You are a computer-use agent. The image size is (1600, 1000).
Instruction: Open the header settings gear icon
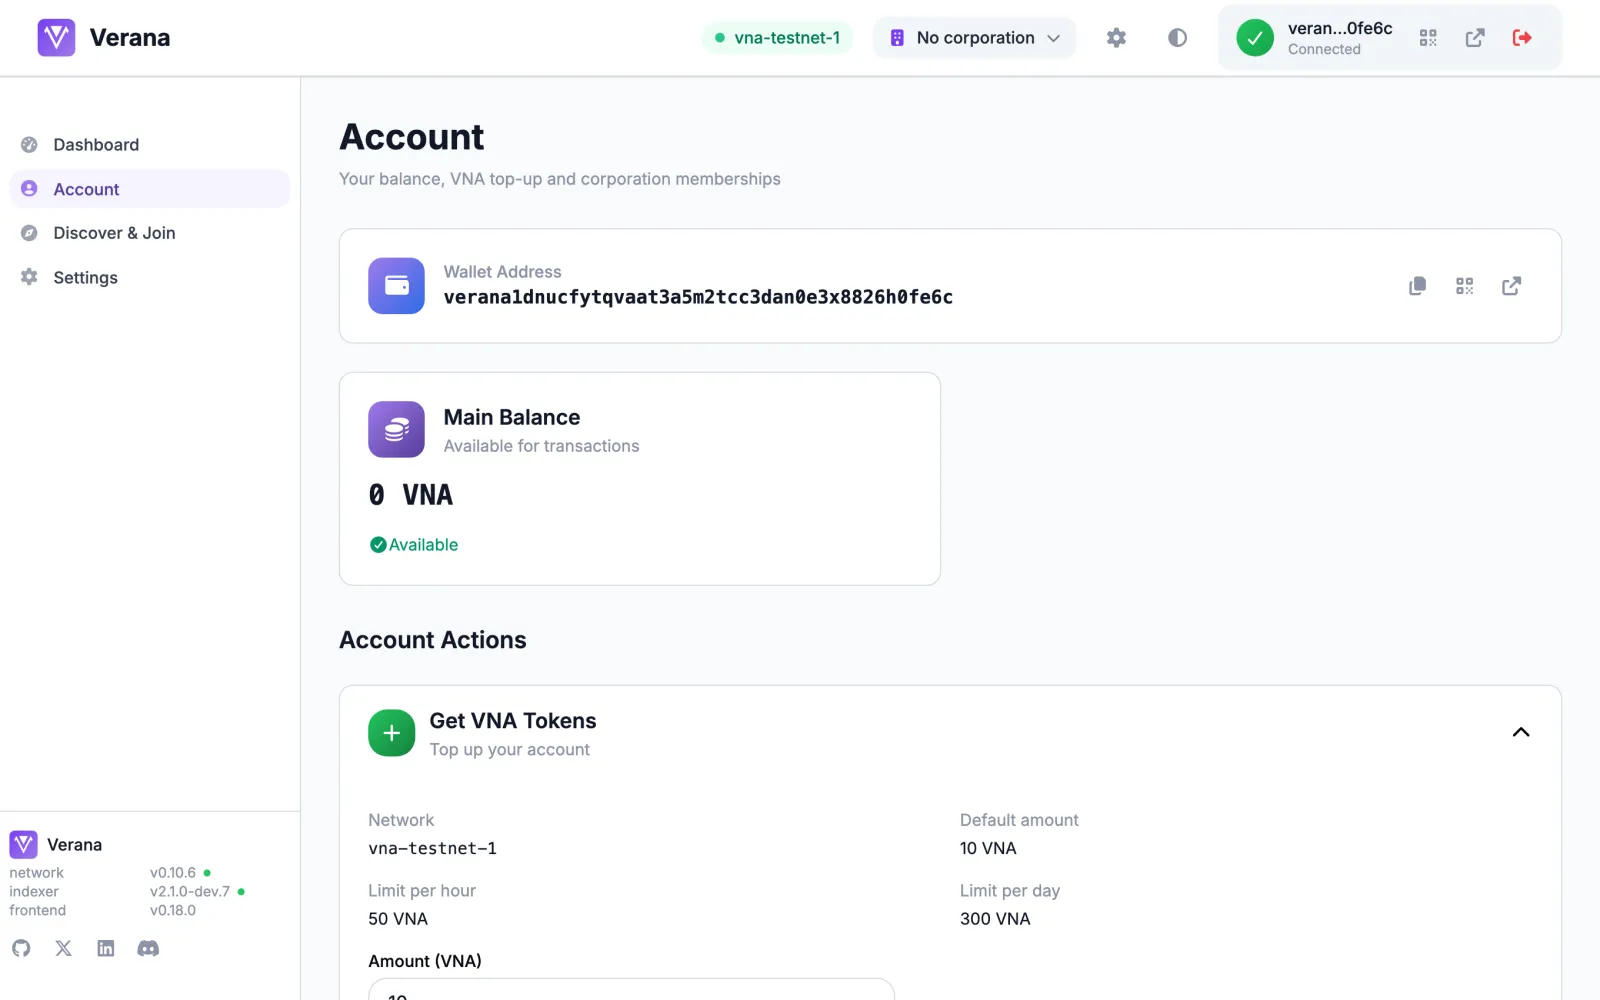[x=1116, y=38]
